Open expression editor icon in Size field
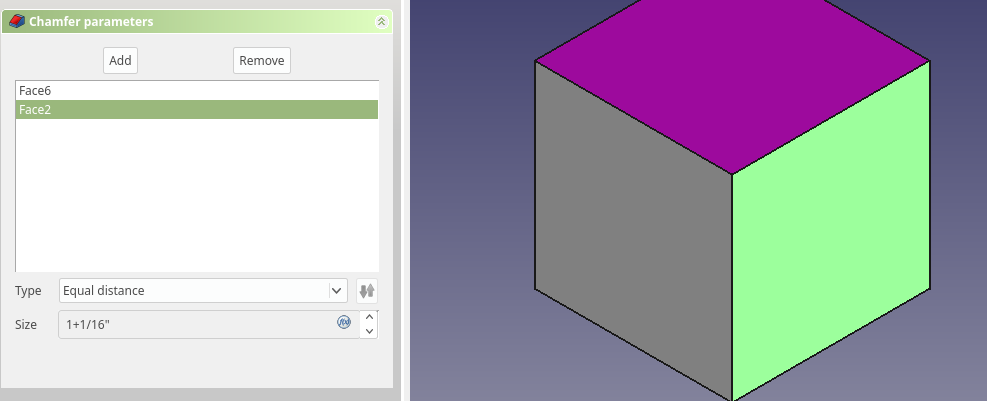987x401 pixels. coord(344,322)
